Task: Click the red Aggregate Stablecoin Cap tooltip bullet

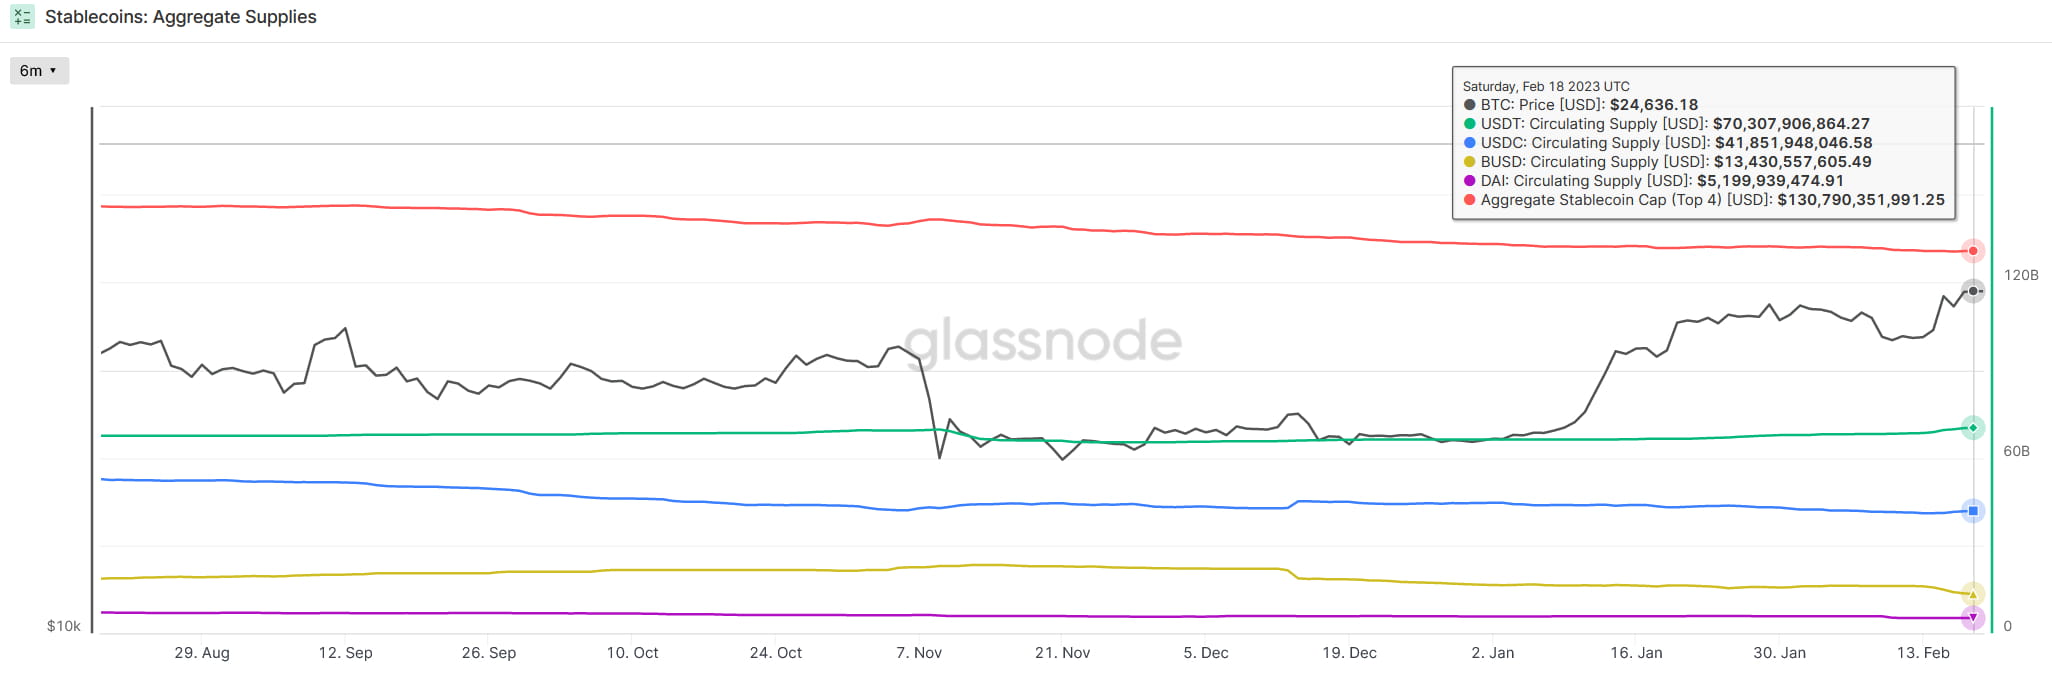Action: [x=1469, y=200]
